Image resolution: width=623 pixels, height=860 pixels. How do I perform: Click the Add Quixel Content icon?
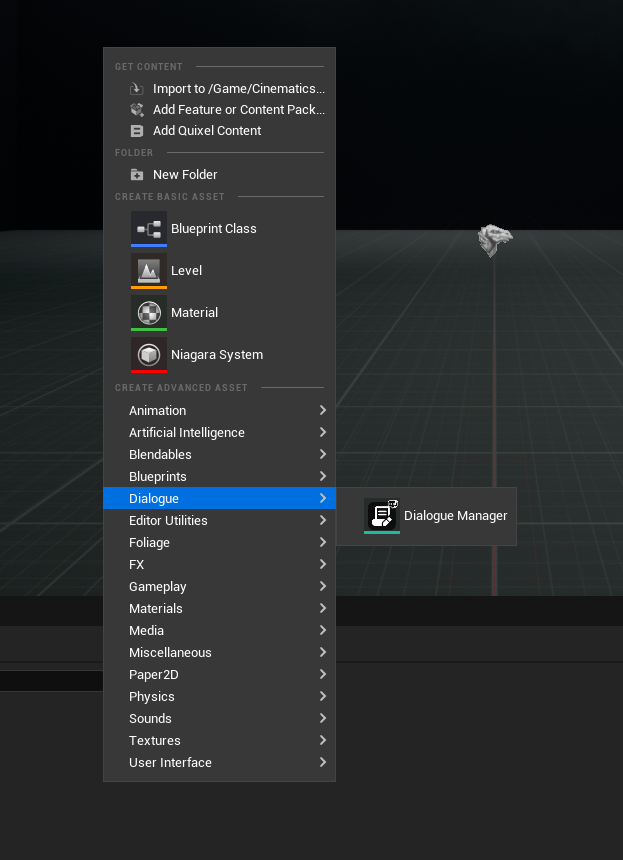point(137,131)
